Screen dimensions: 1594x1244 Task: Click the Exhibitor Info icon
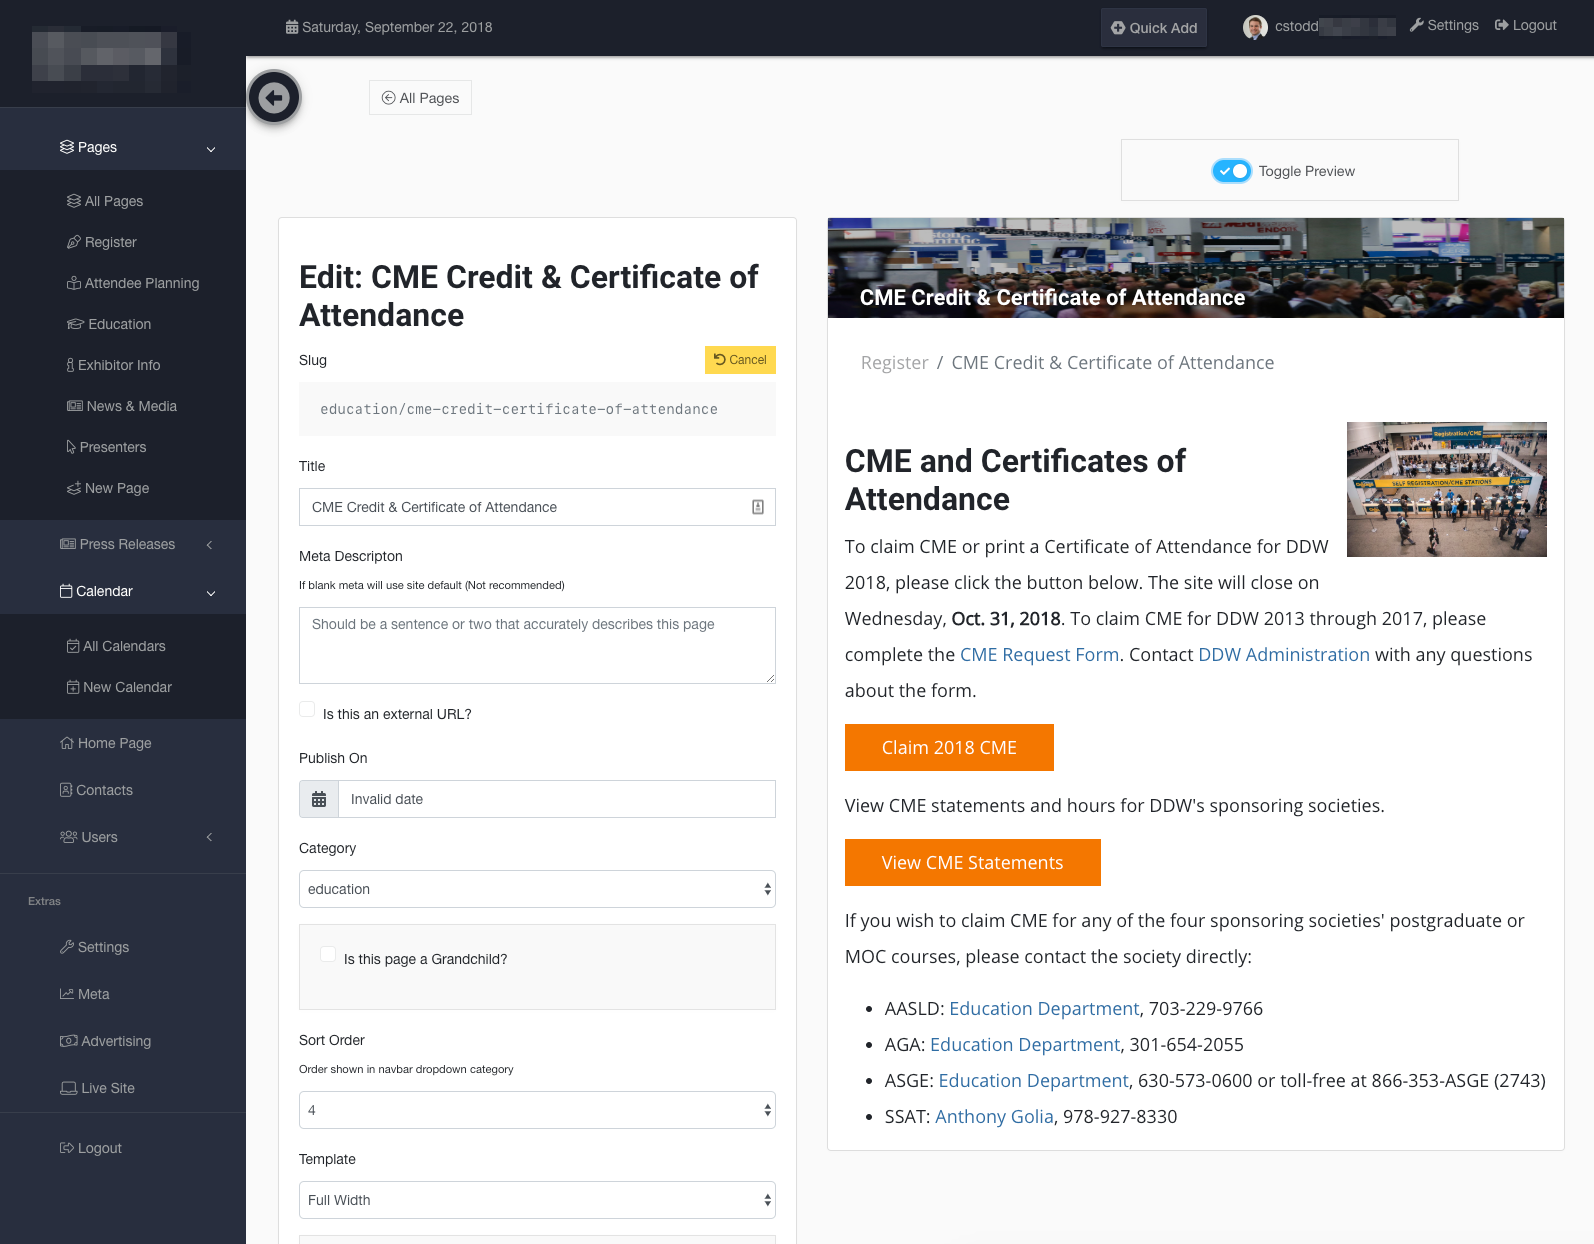[x=70, y=365]
